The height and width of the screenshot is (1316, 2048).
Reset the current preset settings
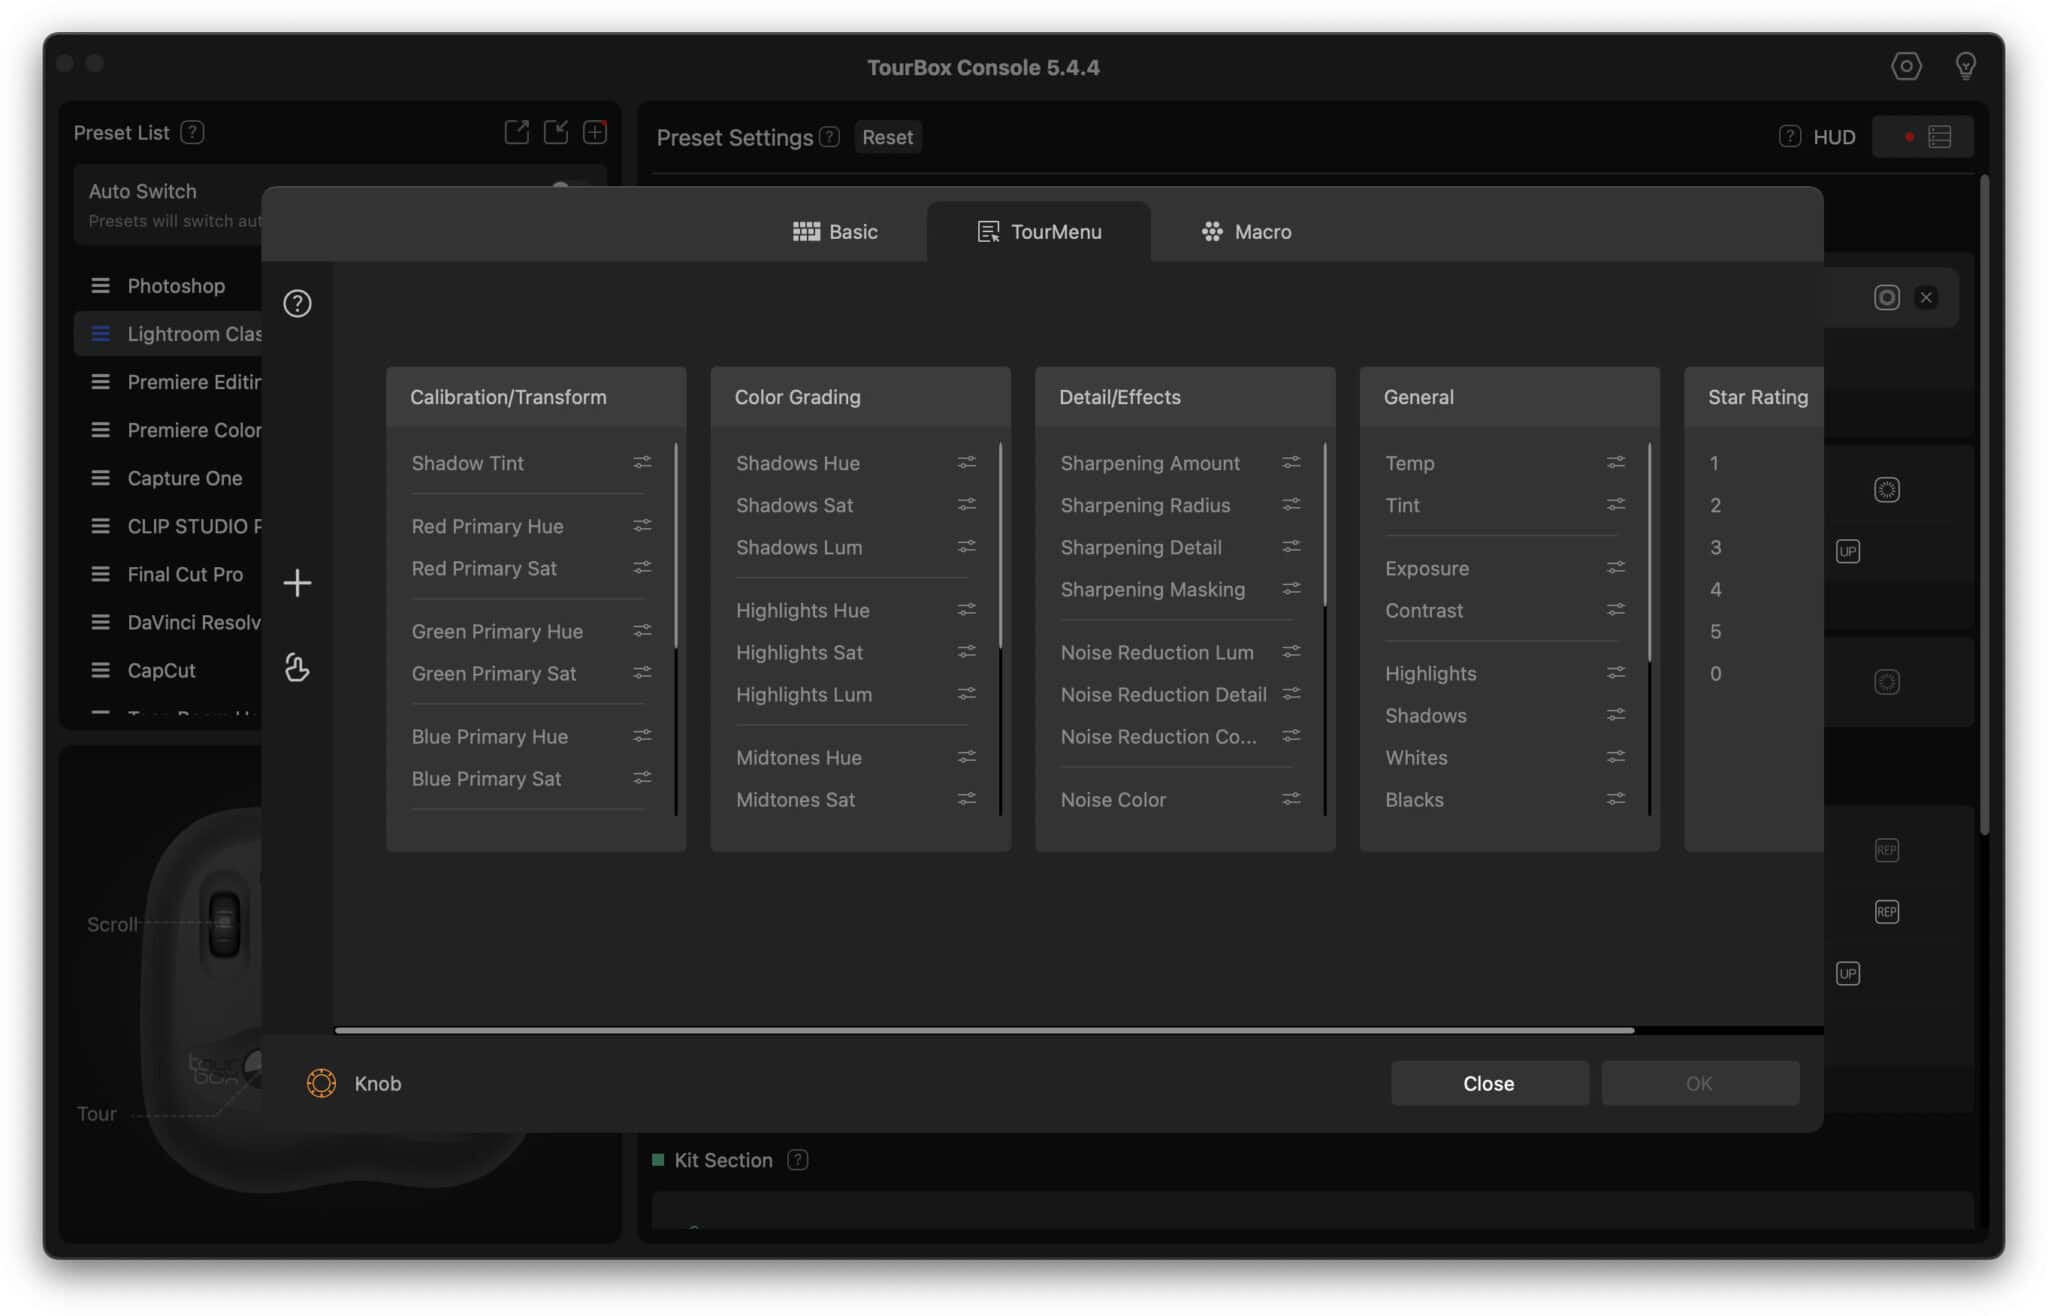886,137
